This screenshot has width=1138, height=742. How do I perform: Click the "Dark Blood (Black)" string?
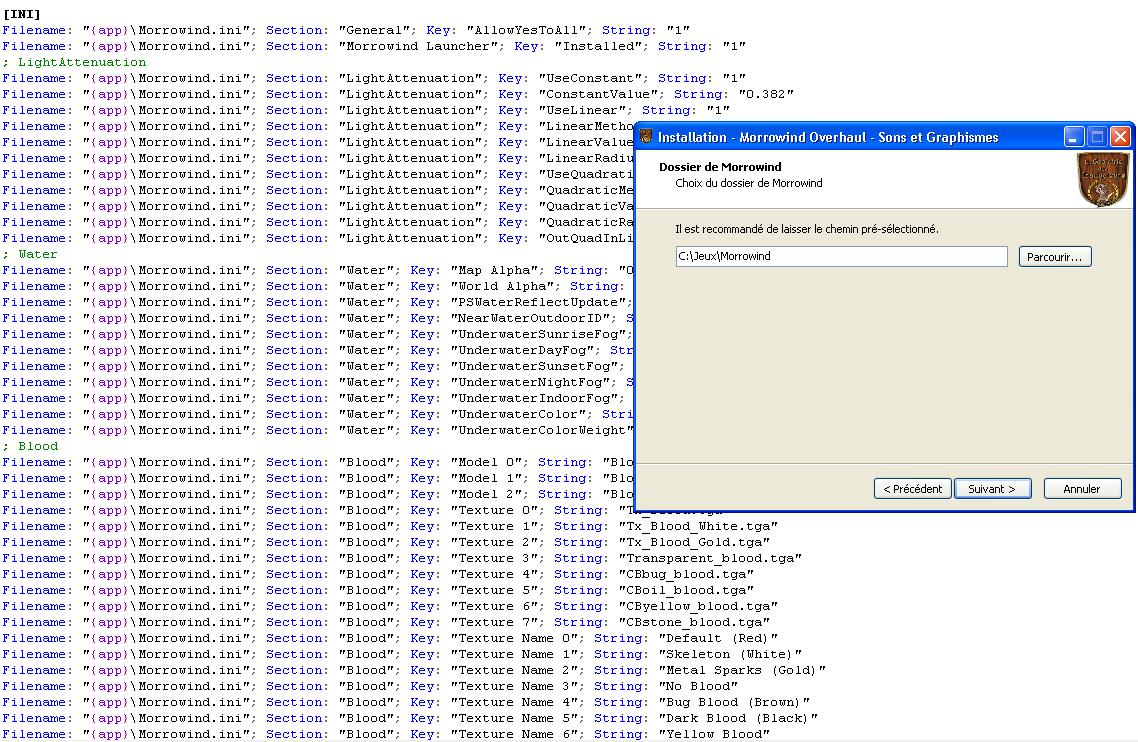pos(738,718)
